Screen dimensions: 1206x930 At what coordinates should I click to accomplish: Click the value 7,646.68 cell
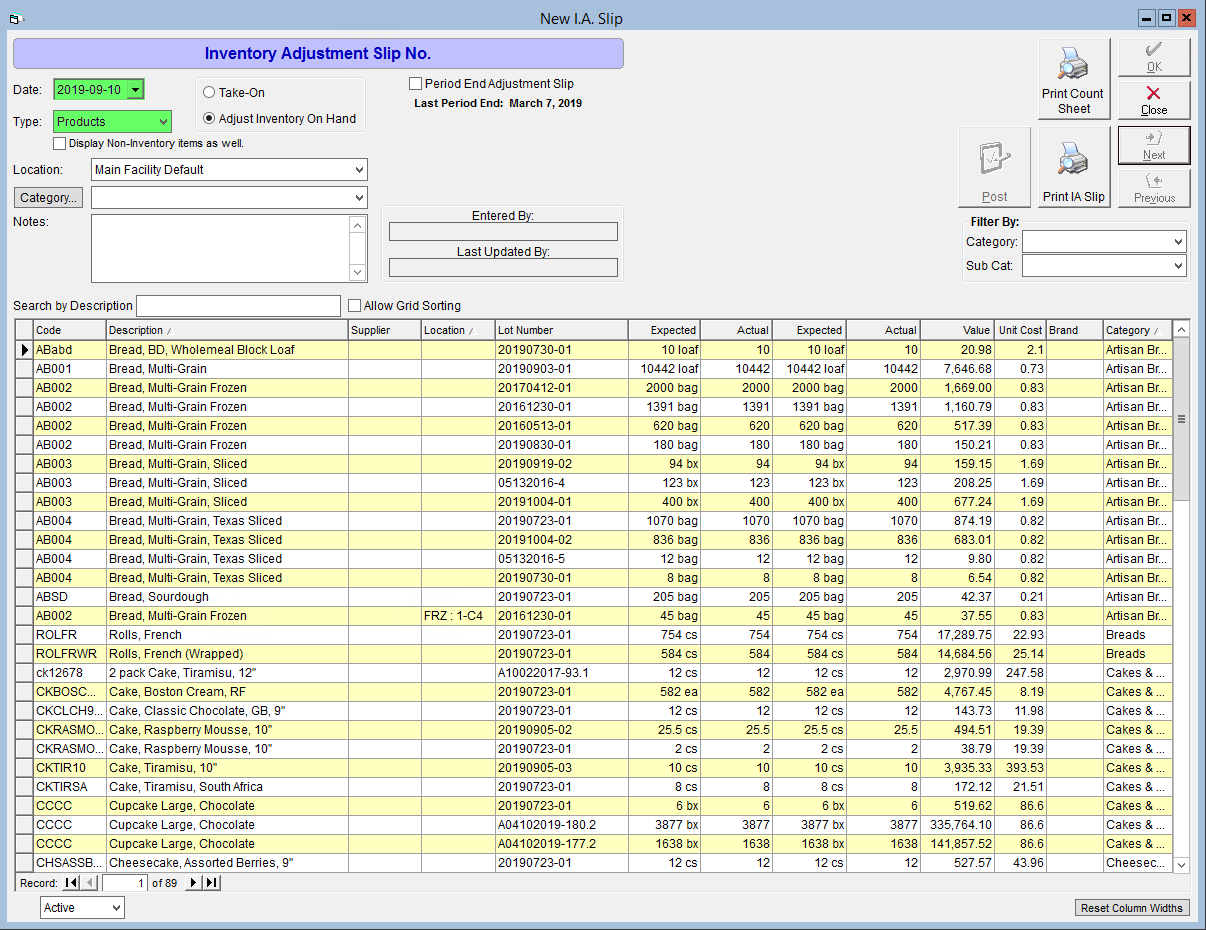(x=958, y=369)
